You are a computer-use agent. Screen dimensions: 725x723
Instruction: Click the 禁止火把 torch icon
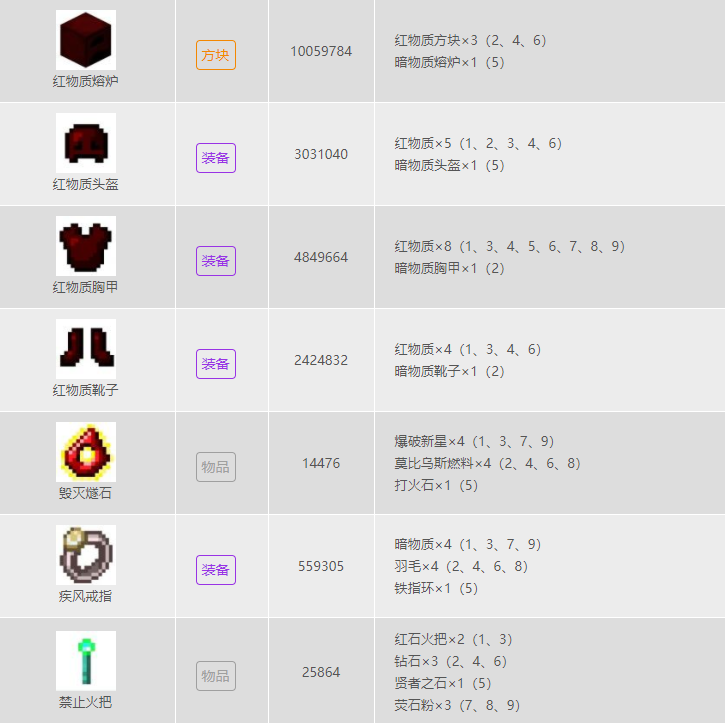86,660
